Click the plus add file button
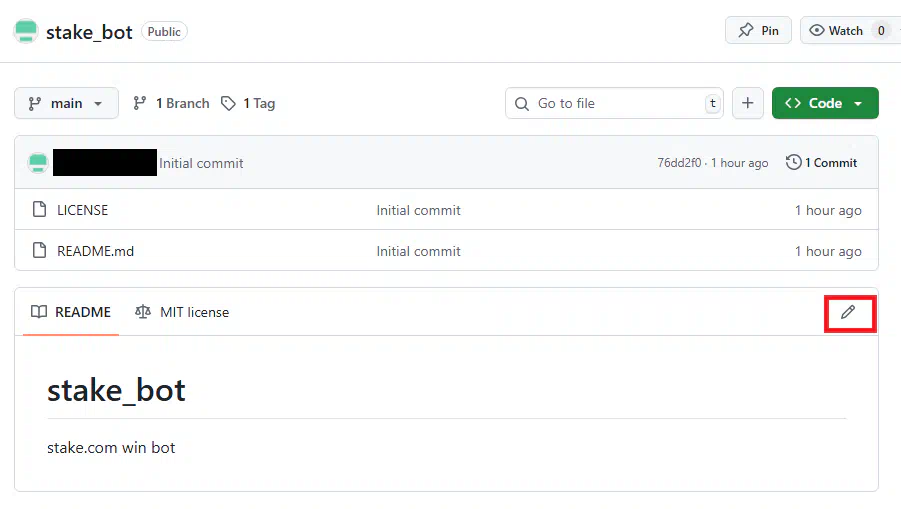Viewport: 901px width, 509px height. click(748, 103)
